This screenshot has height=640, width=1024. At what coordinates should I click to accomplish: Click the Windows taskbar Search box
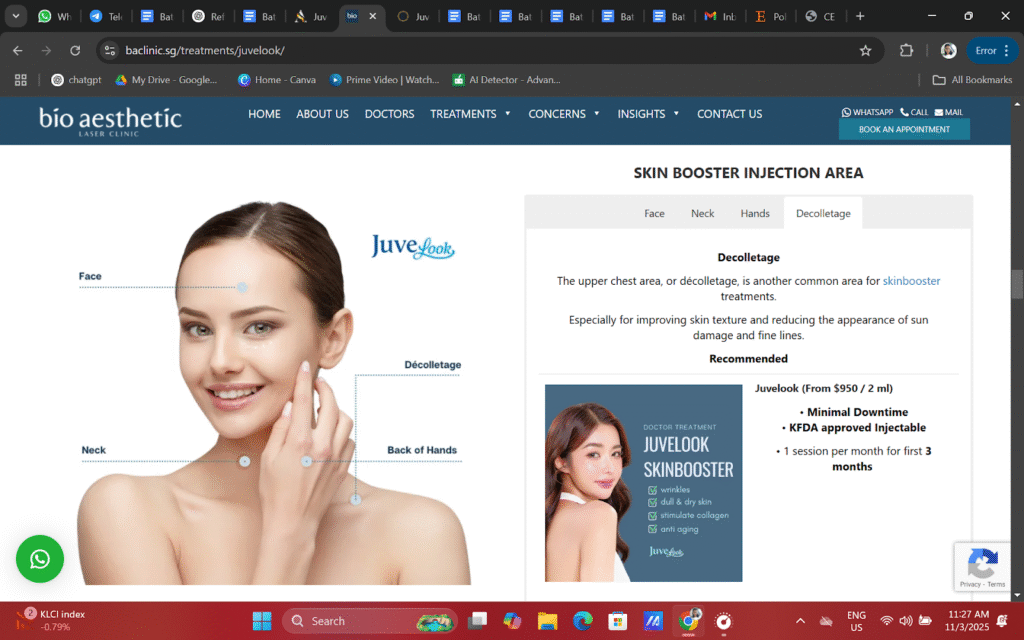(x=370, y=620)
